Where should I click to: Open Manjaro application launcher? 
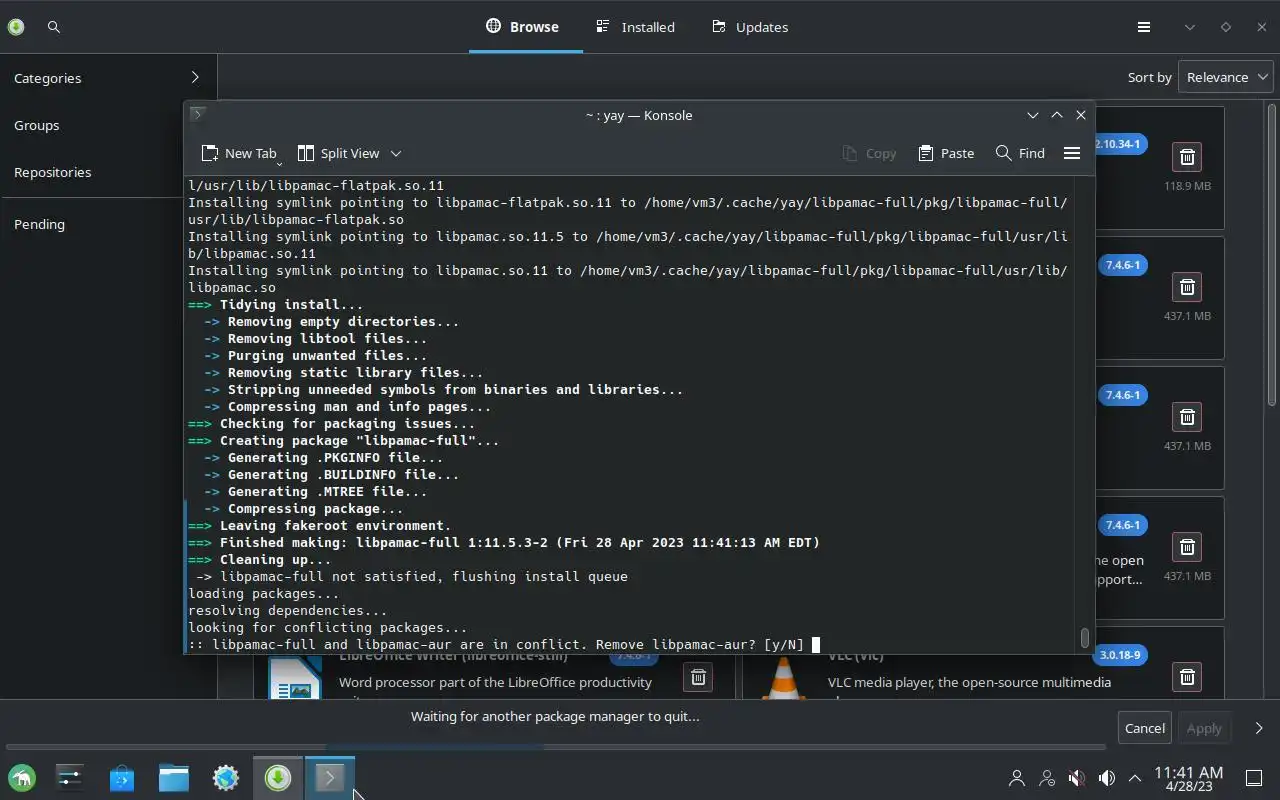point(22,777)
